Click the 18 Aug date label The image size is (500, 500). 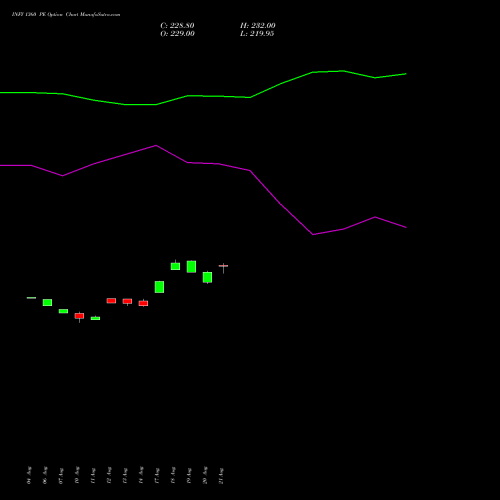pyautogui.click(x=173, y=475)
